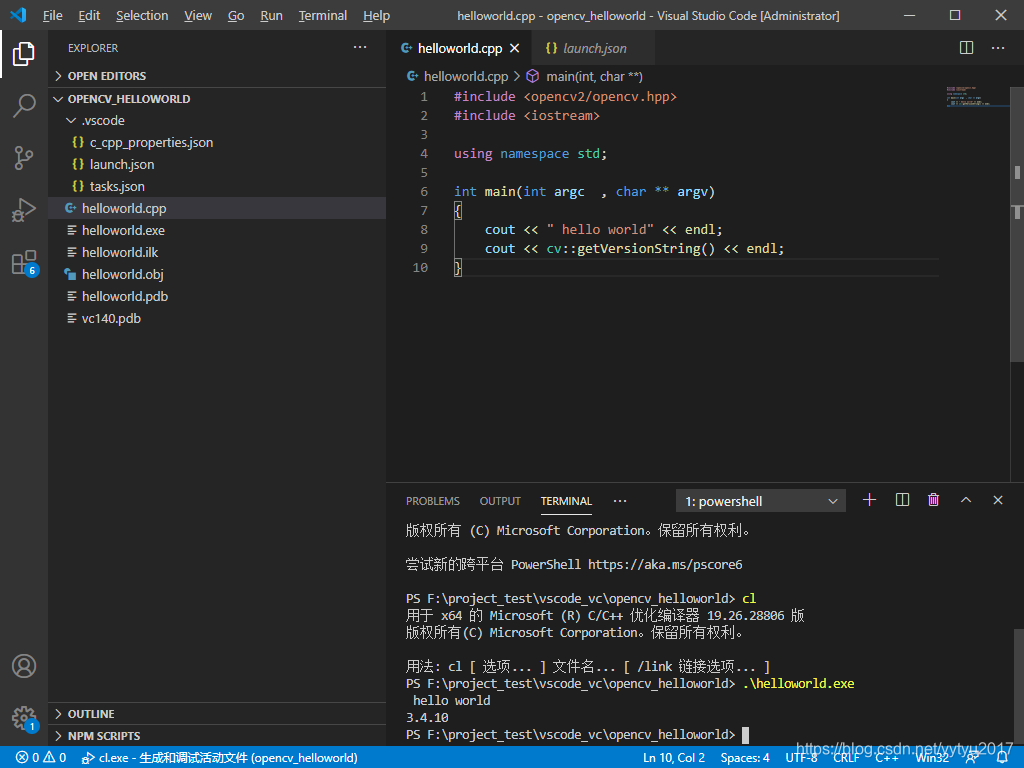
Task: Open the View menu
Action: pyautogui.click(x=198, y=15)
